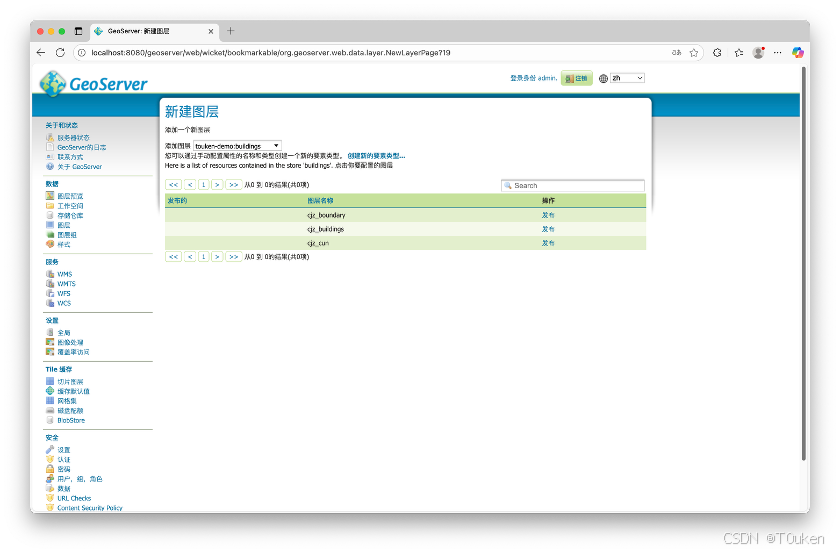
Task: Sort by the published column header
Action: pyautogui.click(x=177, y=200)
